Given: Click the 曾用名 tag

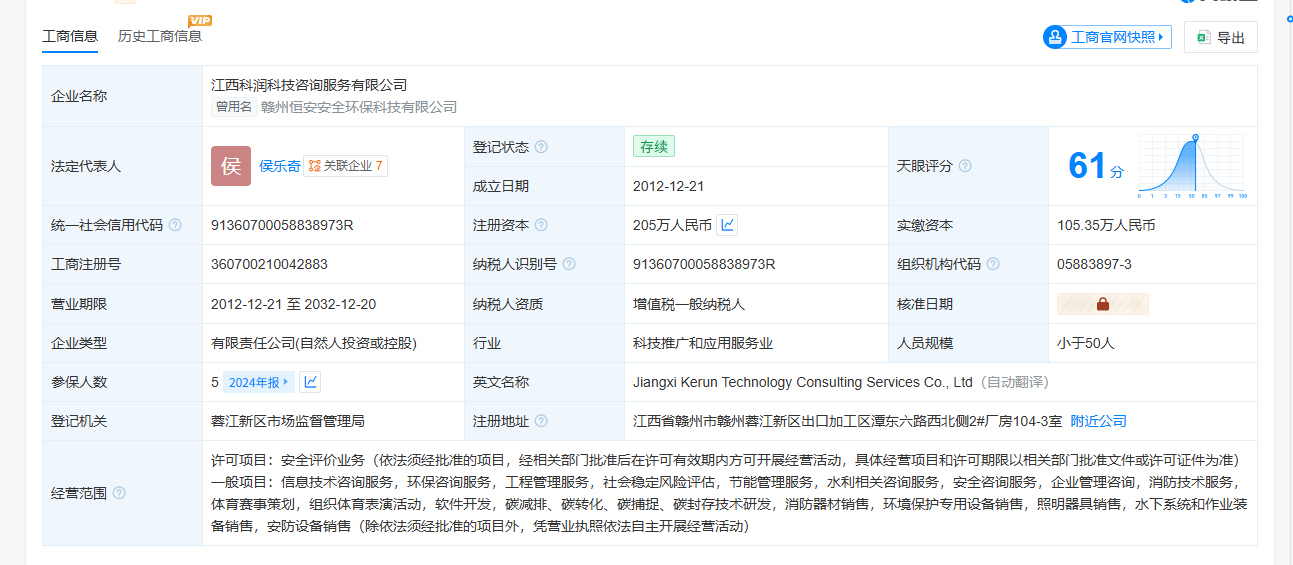Looking at the screenshot, I should pos(233,107).
